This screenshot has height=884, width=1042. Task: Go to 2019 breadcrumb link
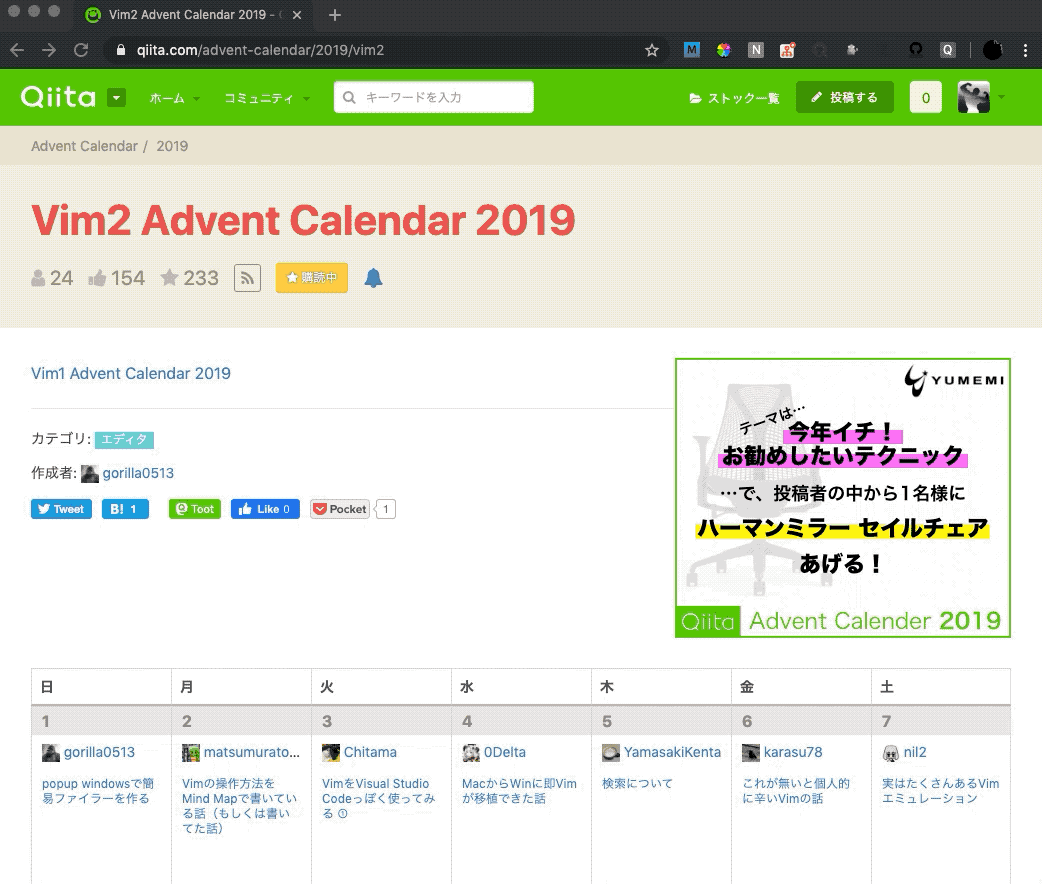click(172, 146)
